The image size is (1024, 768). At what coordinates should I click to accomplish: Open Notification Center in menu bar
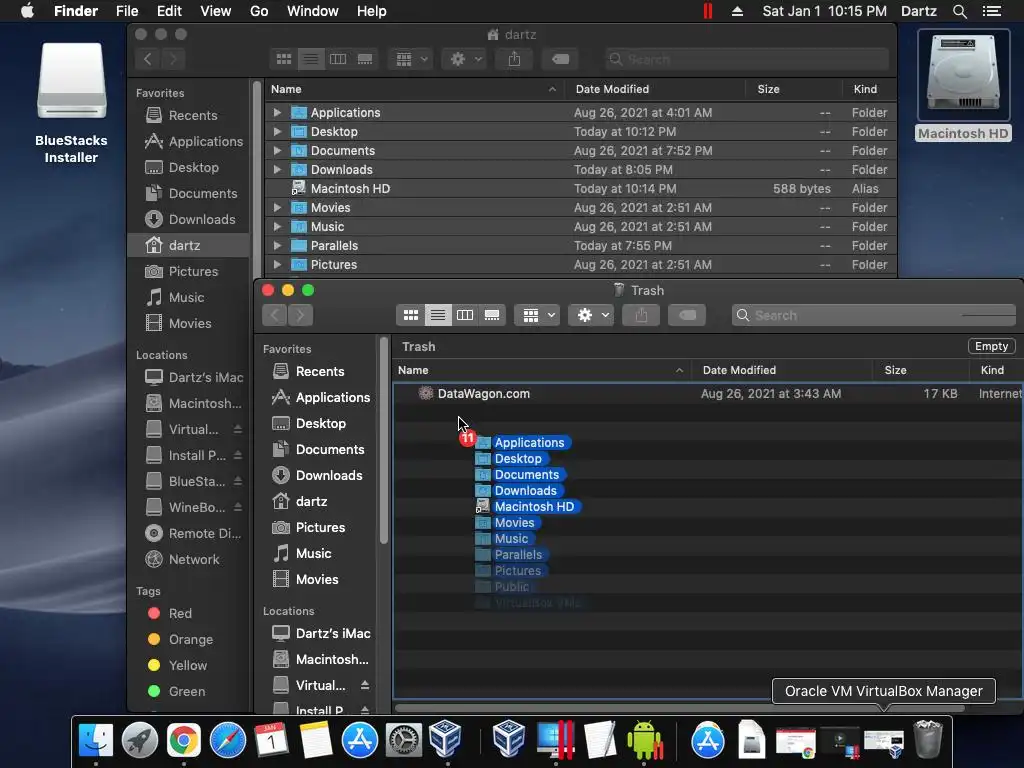(992, 11)
